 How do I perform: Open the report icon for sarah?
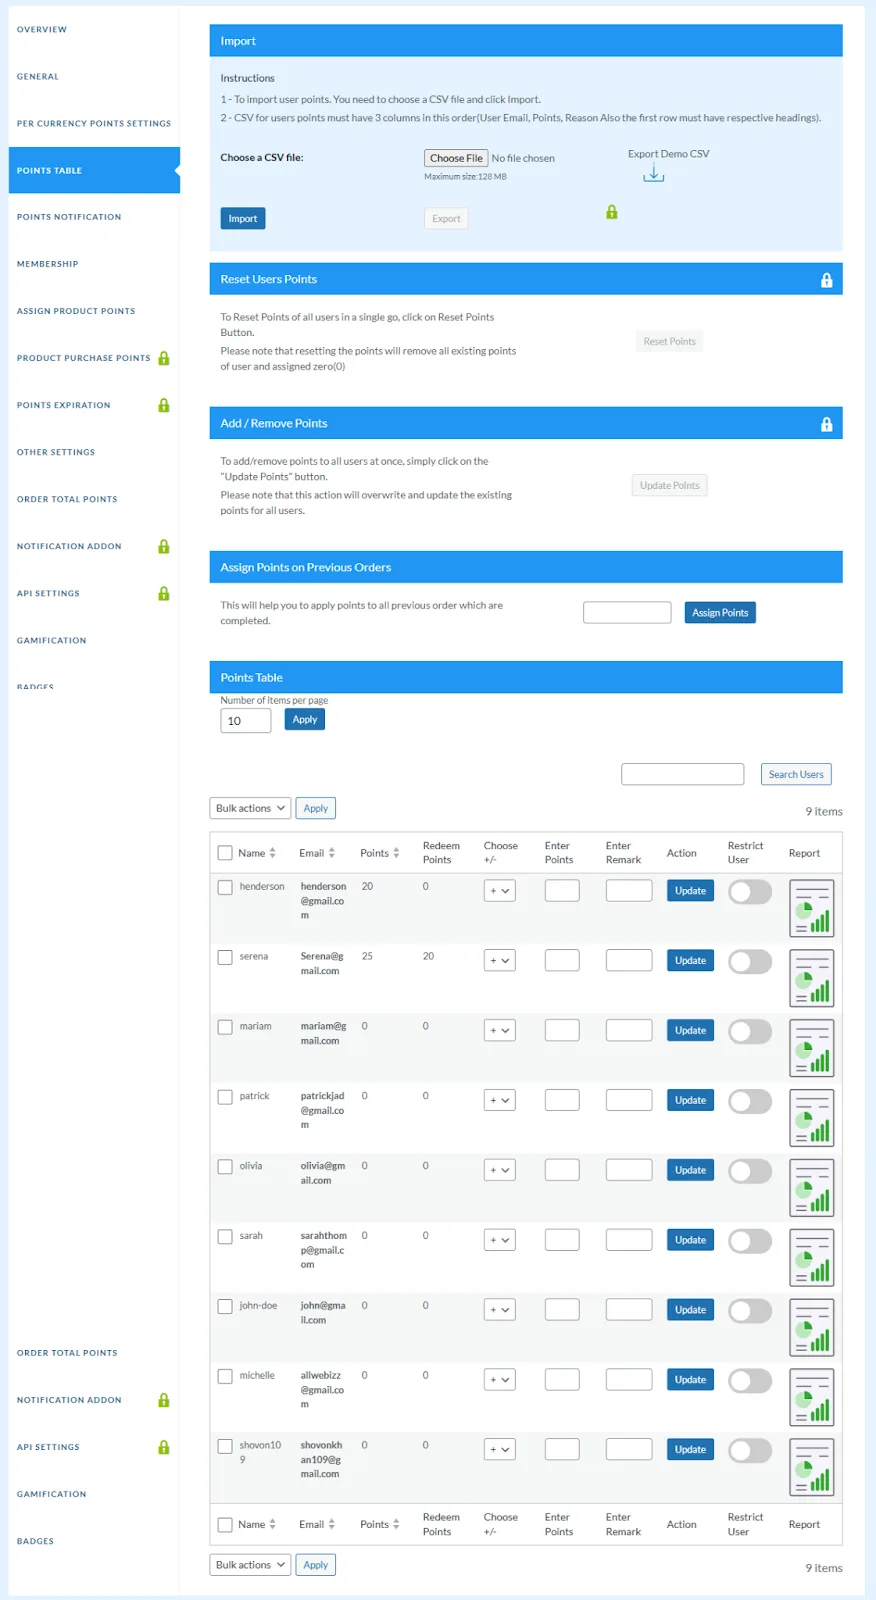point(811,1258)
